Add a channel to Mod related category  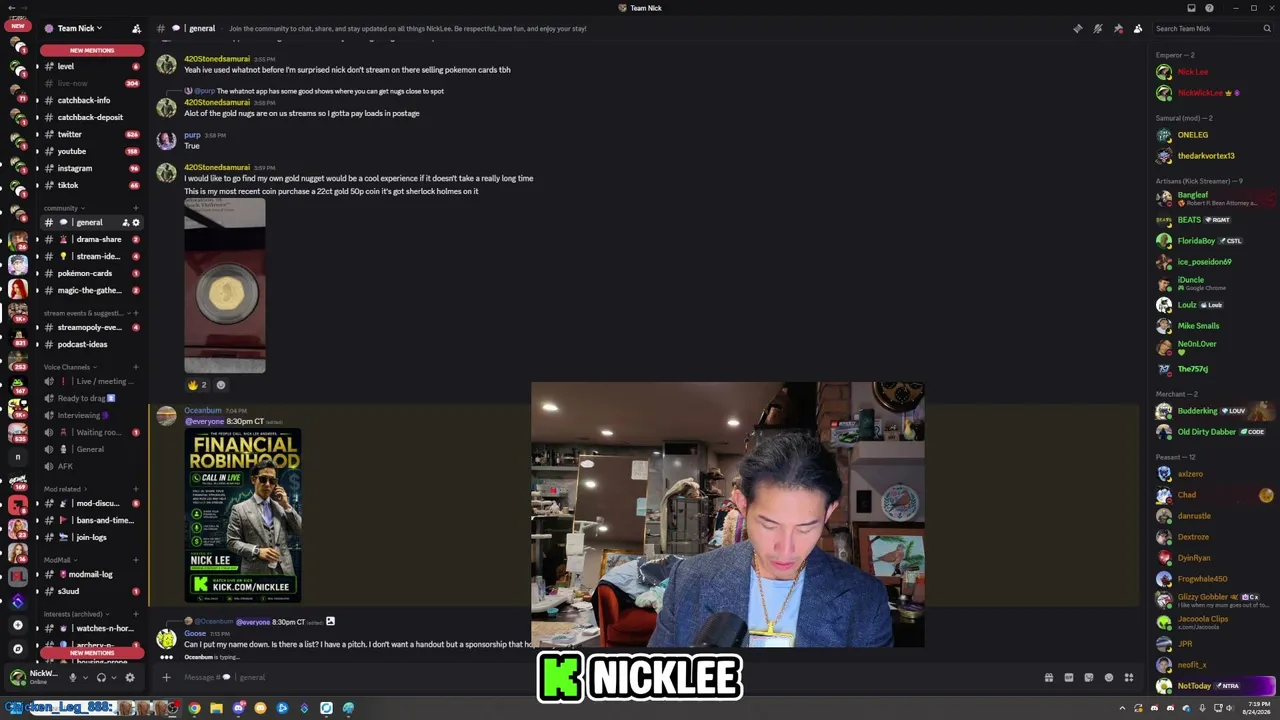click(136, 489)
